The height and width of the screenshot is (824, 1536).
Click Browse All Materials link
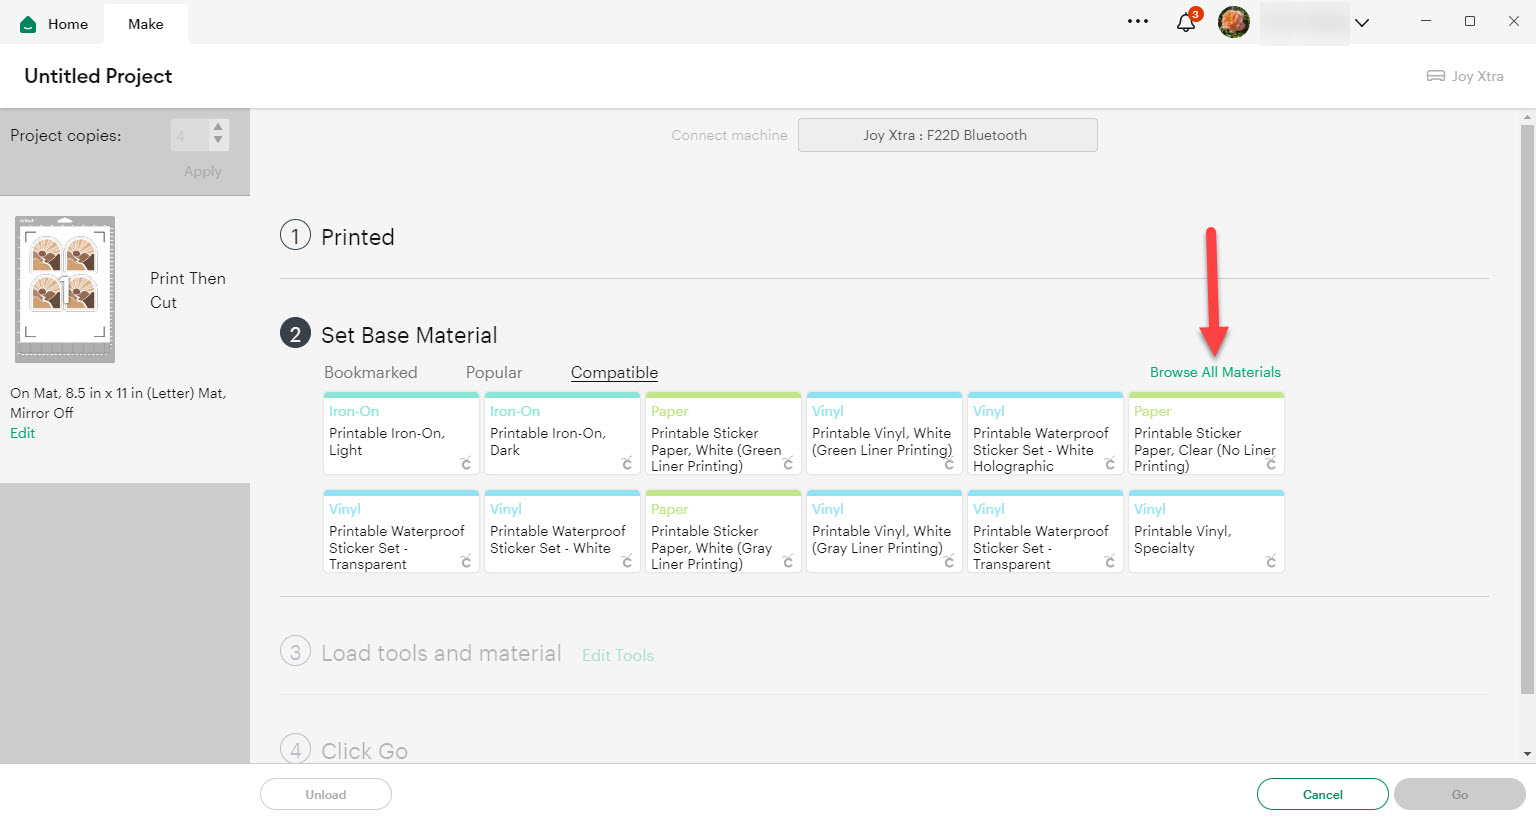tap(1214, 372)
